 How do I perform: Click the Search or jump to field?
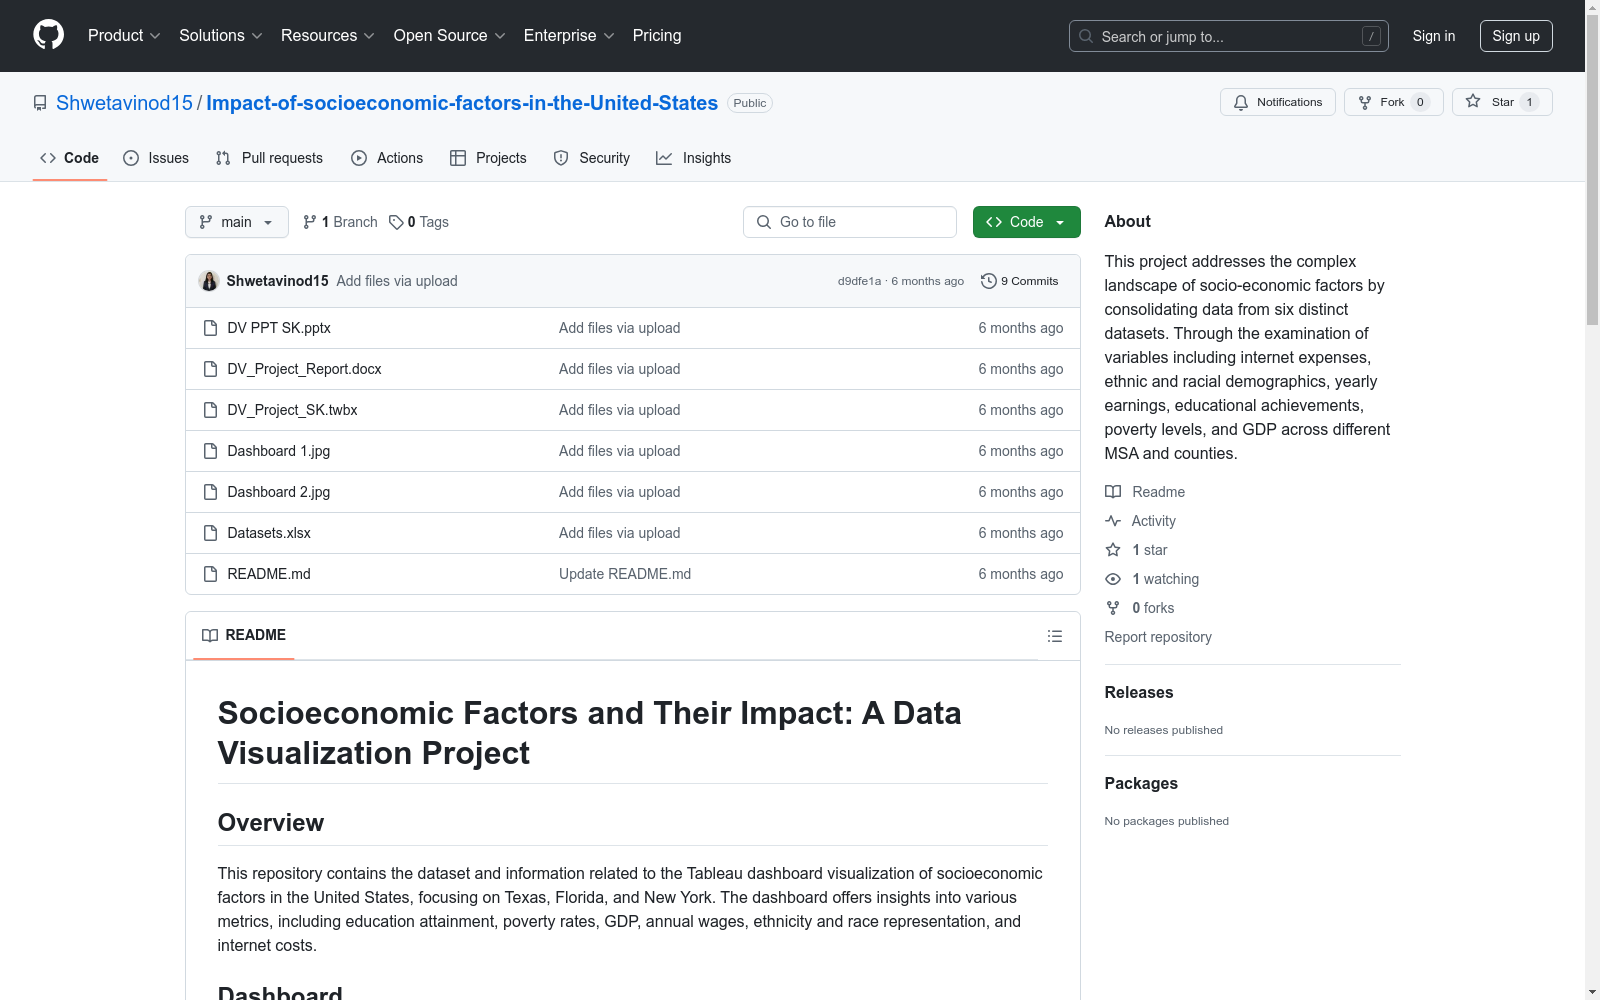coord(1229,36)
